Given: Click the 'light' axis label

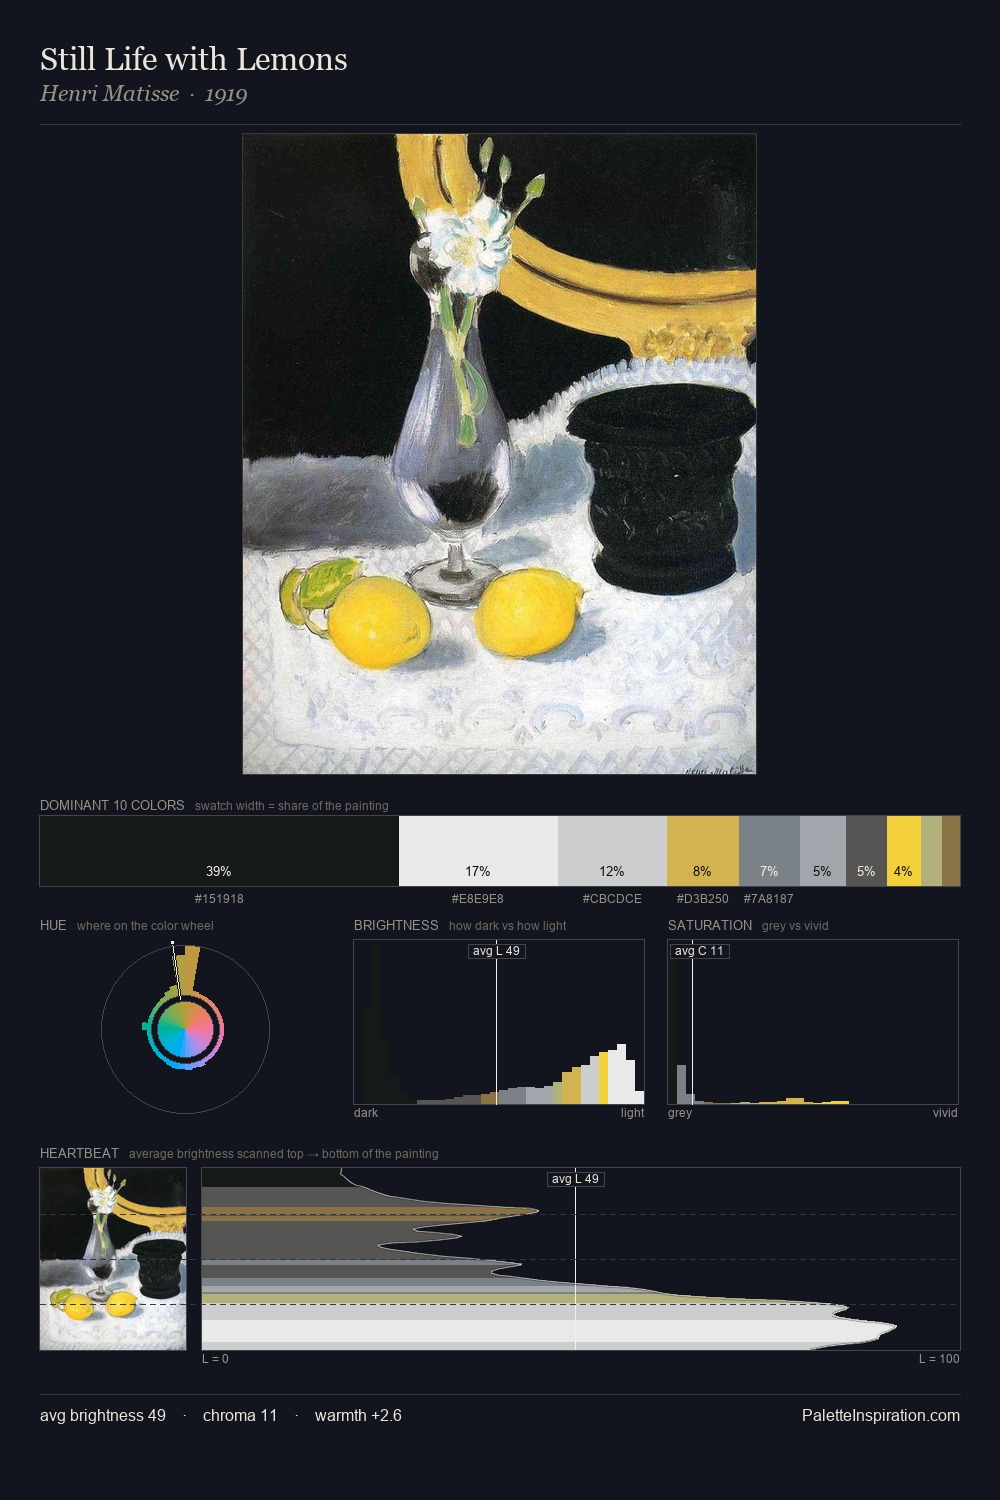Looking at the screenshot, I should [x=633, y=1113].
